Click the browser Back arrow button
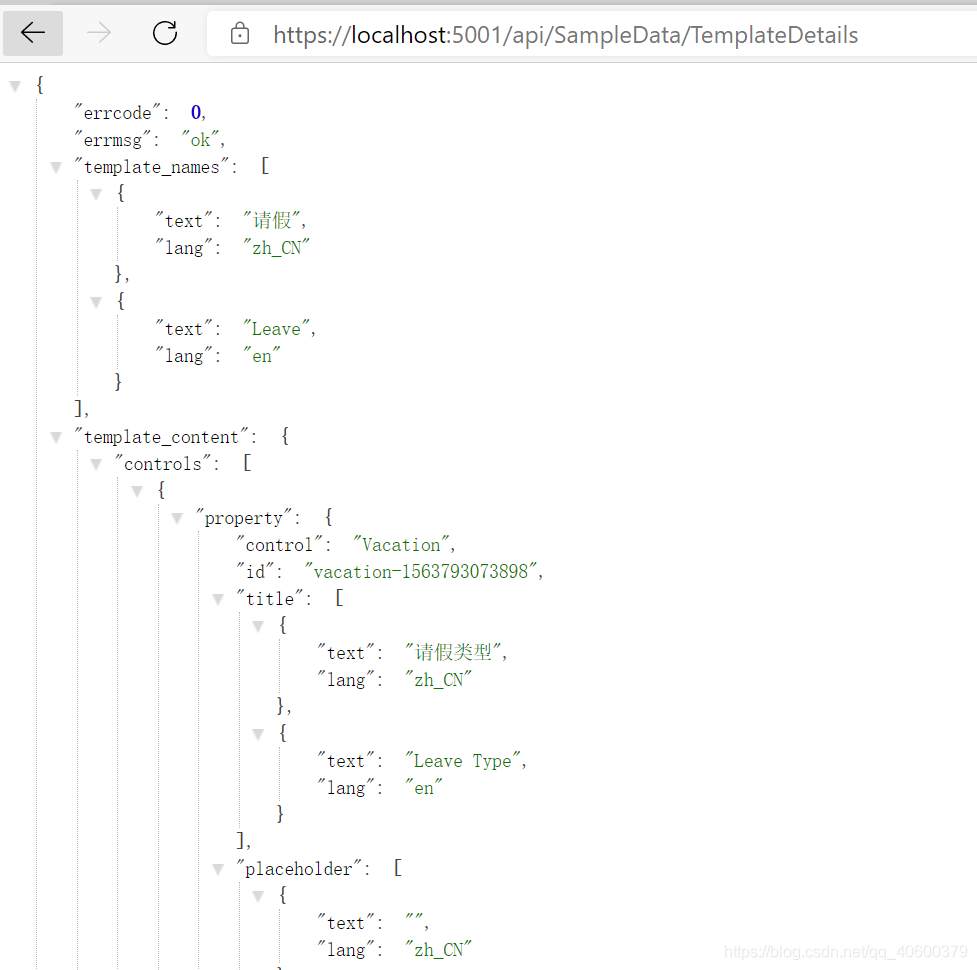 tap(33, 33)
